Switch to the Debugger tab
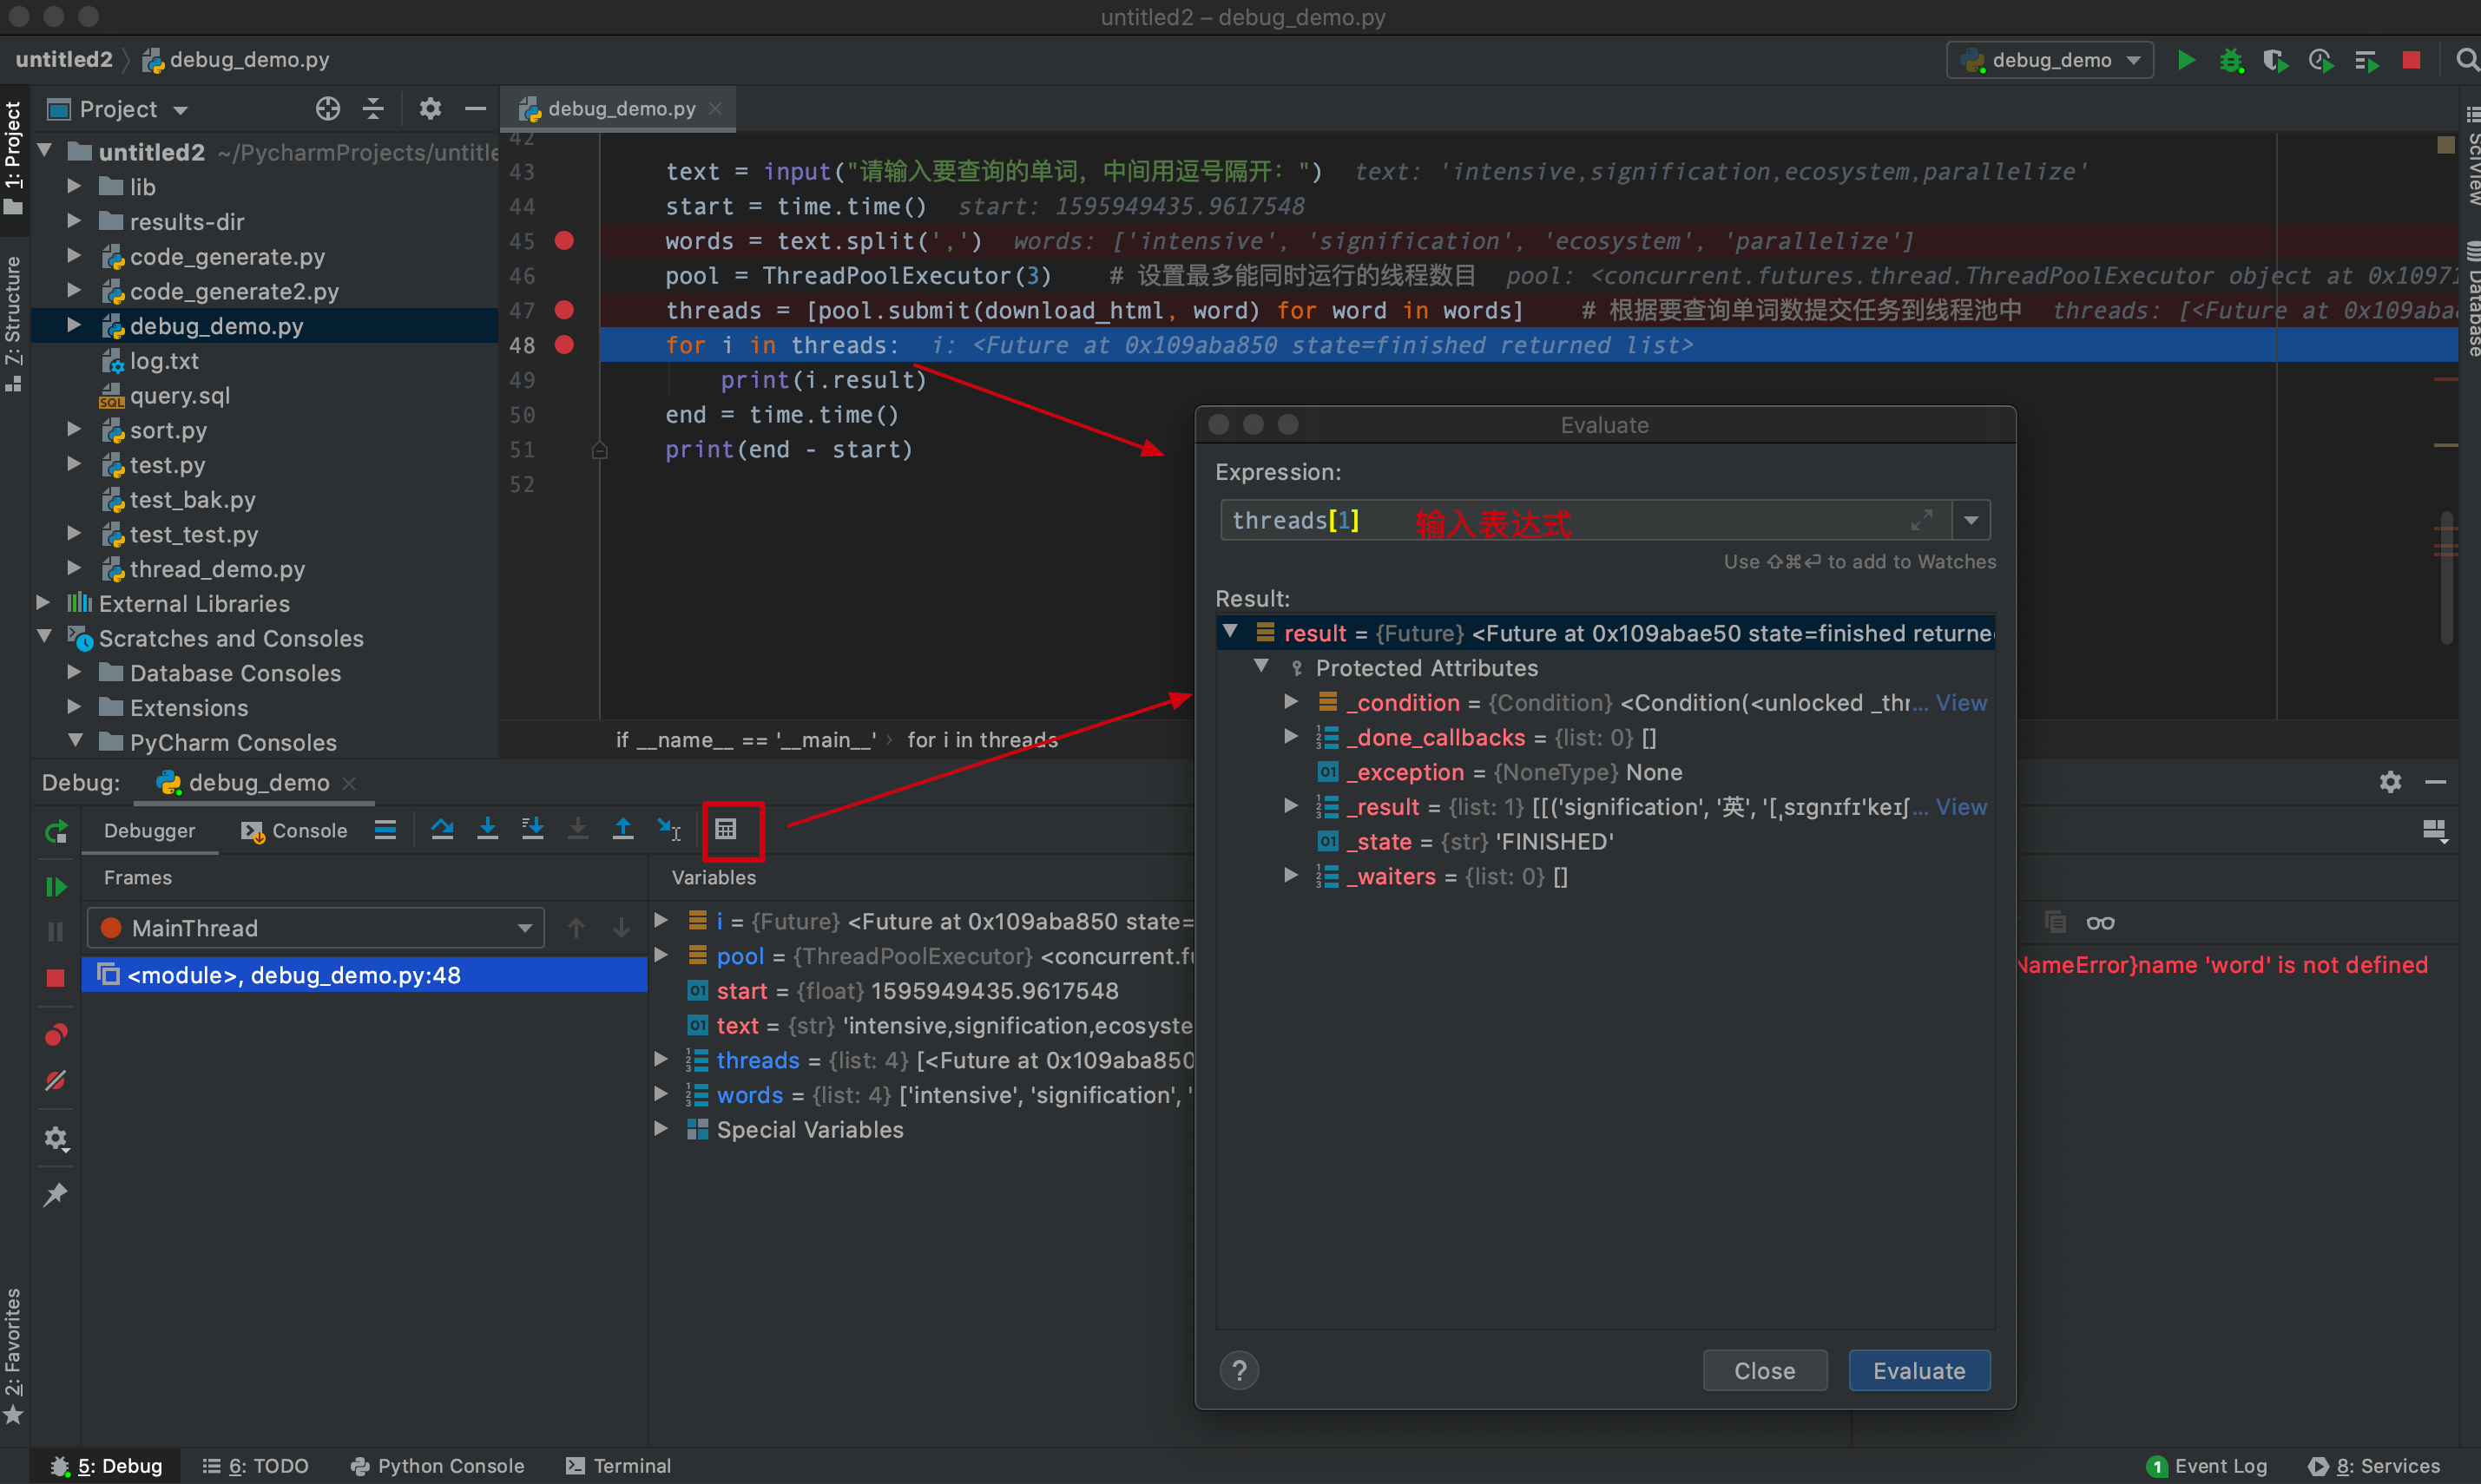Image resolution: width=2481 pixels, height=1484 pixels. 150,831
